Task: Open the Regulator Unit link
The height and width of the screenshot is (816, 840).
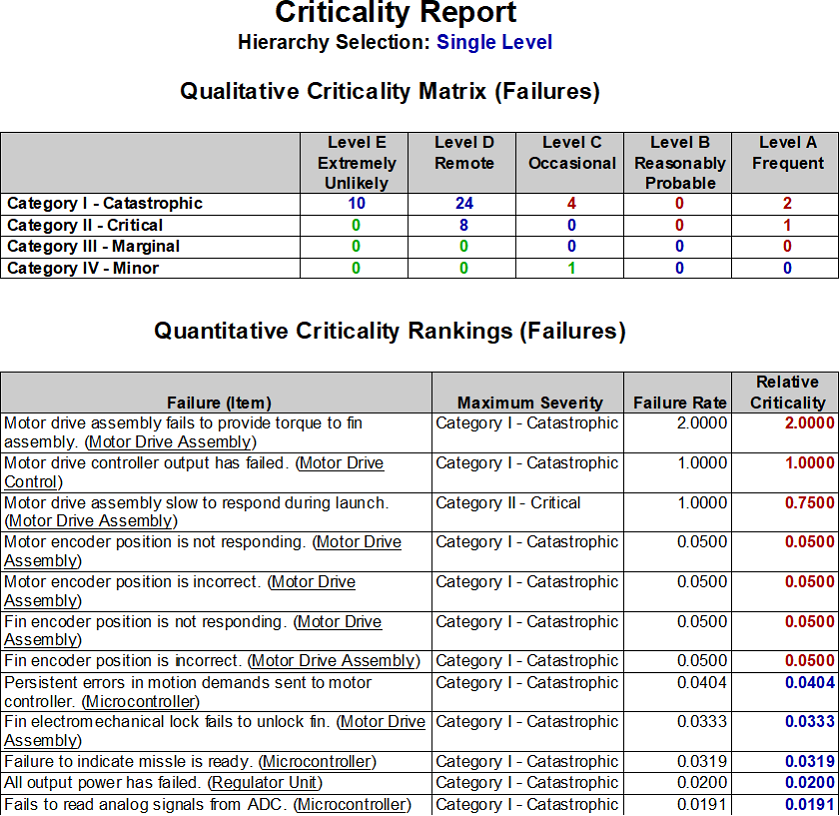Action: pos(265,783)
